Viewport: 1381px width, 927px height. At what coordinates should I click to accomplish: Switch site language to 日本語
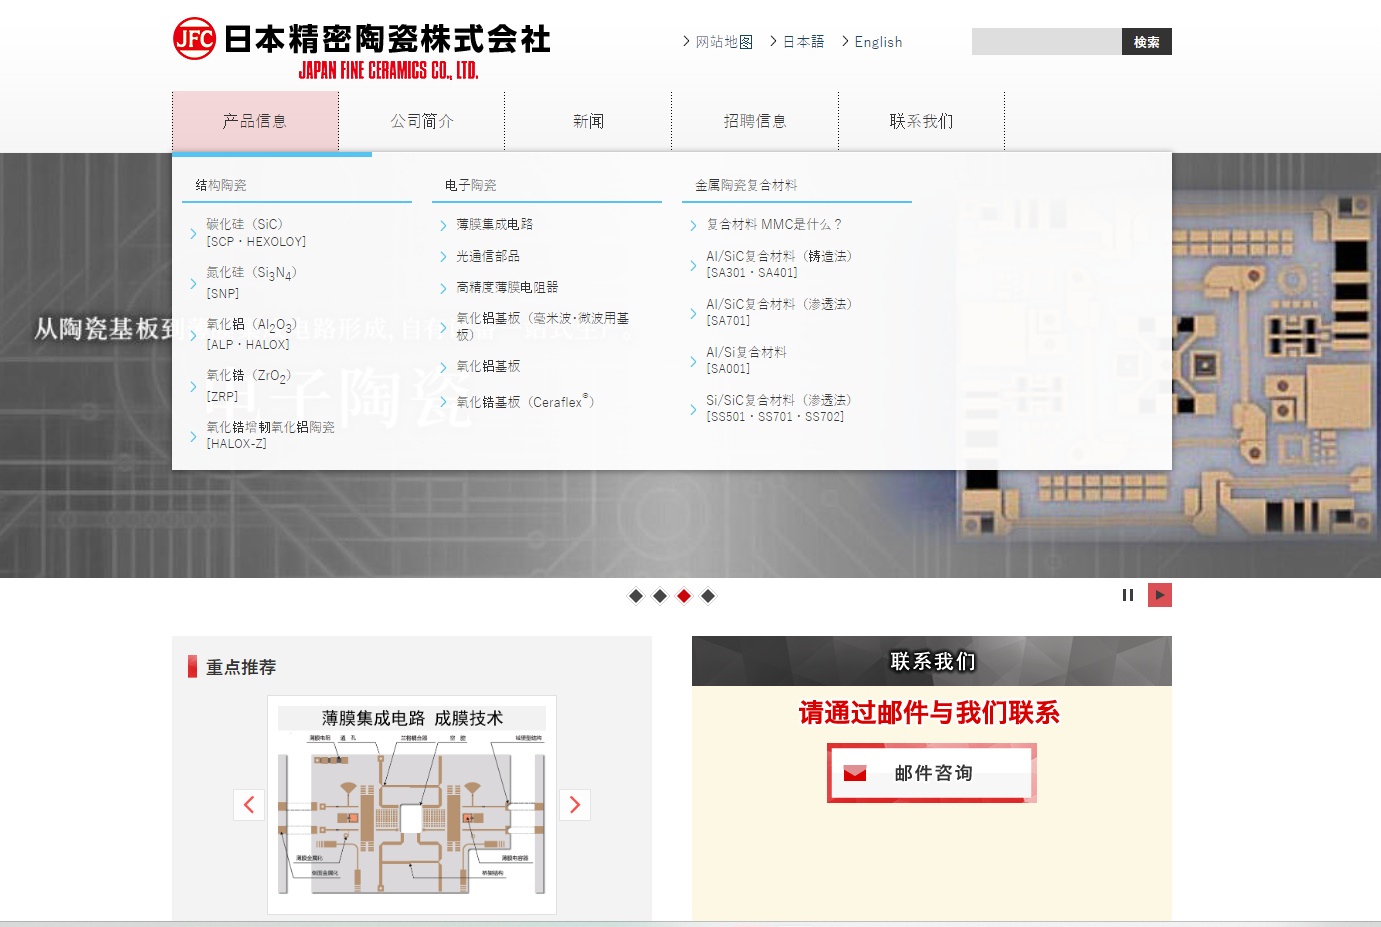tap(803, 42)
